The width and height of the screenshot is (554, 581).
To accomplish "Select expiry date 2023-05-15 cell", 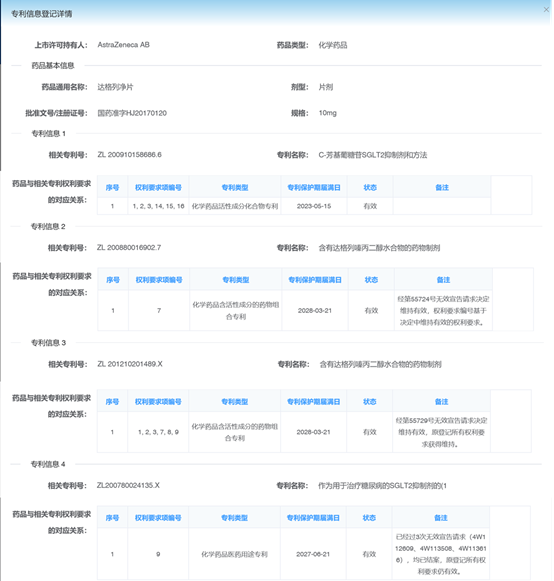I will 314,206.
